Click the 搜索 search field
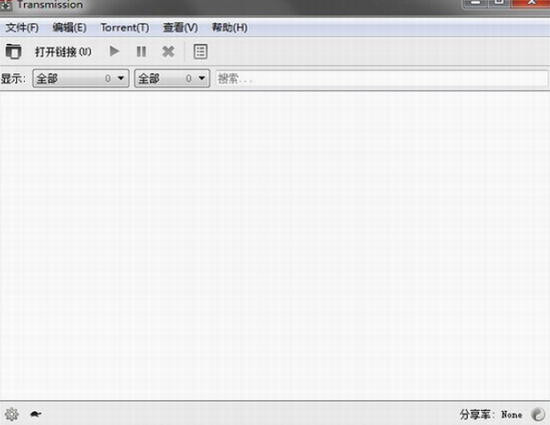 [x=381, y=78]
